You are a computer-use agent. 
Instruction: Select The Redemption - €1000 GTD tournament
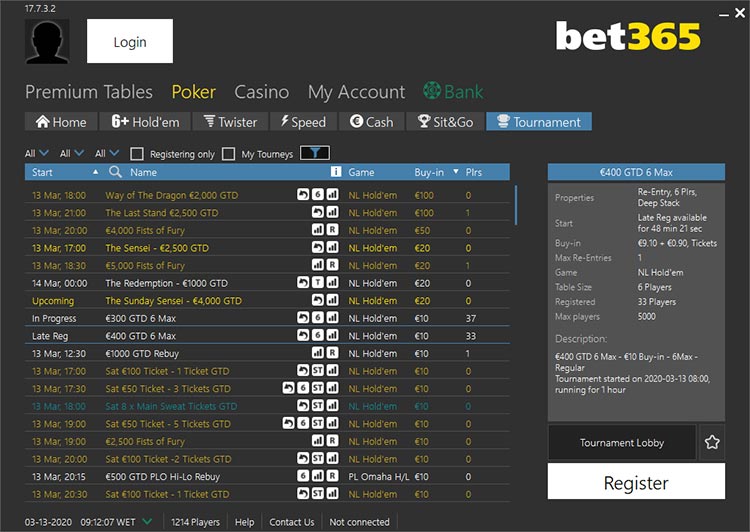[x=267, y=283]
